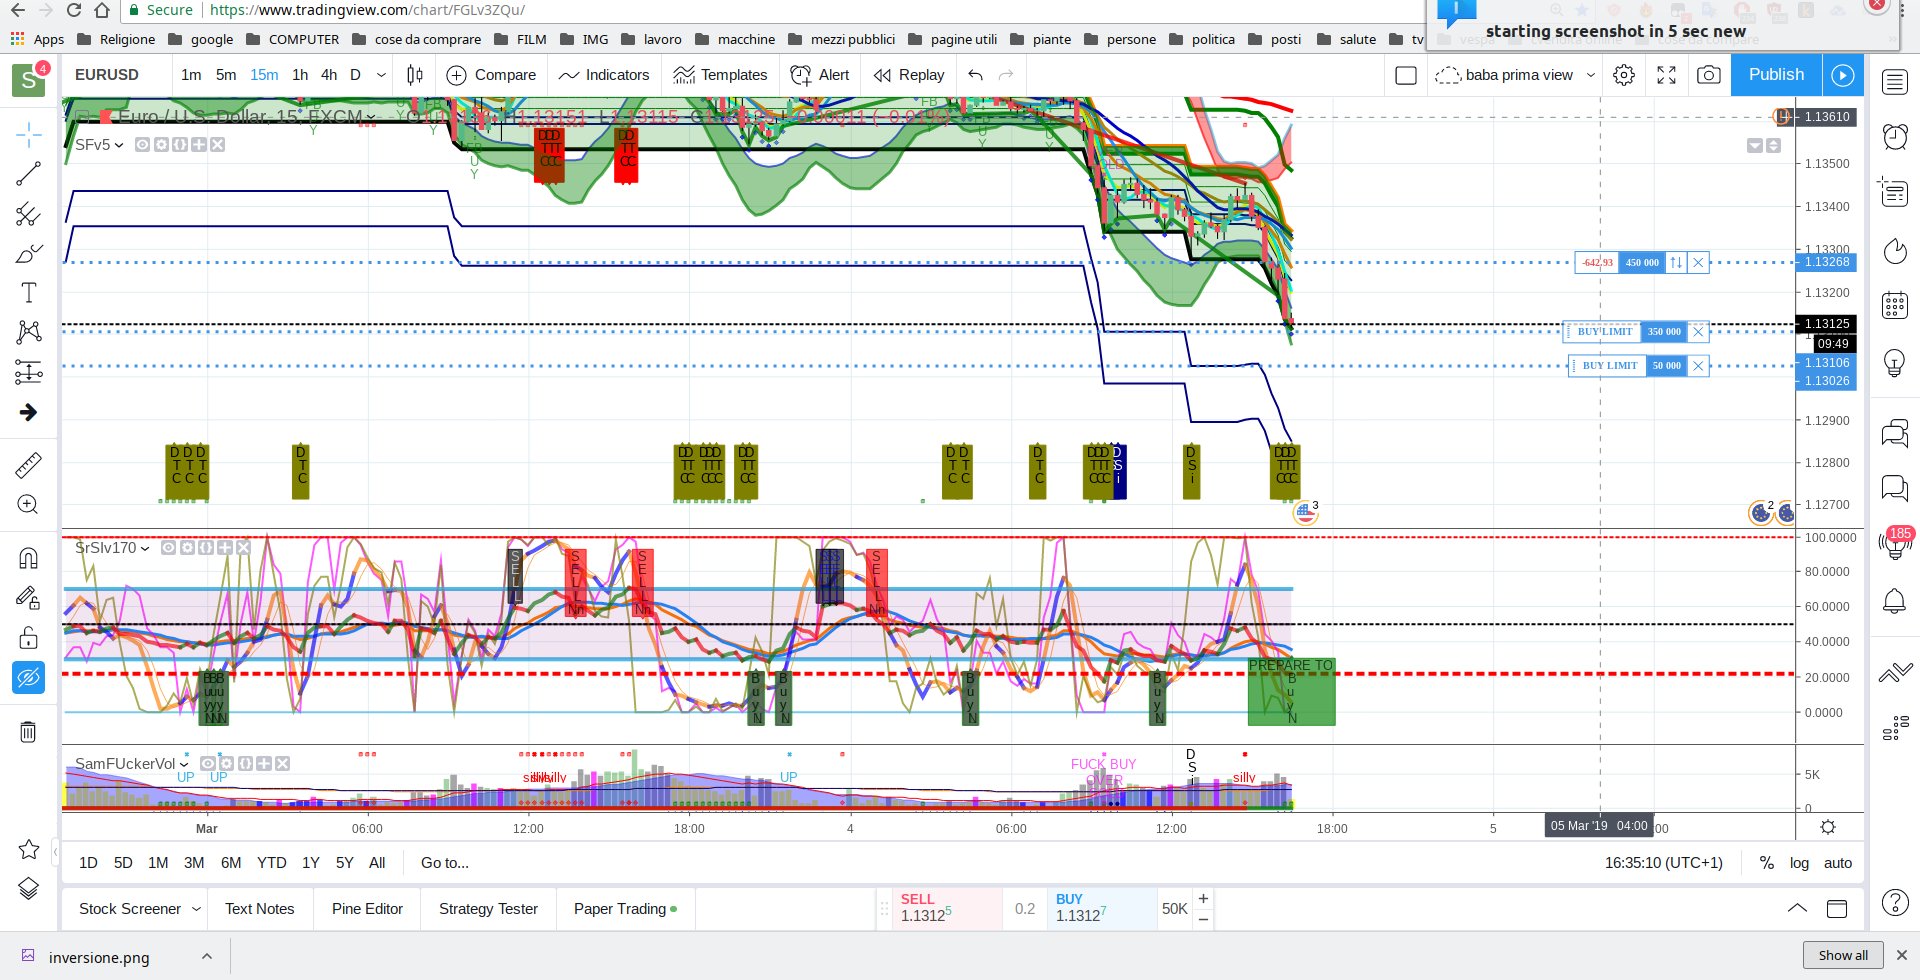Open the economic calendar panel
This screenshot has width=1920, height=980.
1895,305
